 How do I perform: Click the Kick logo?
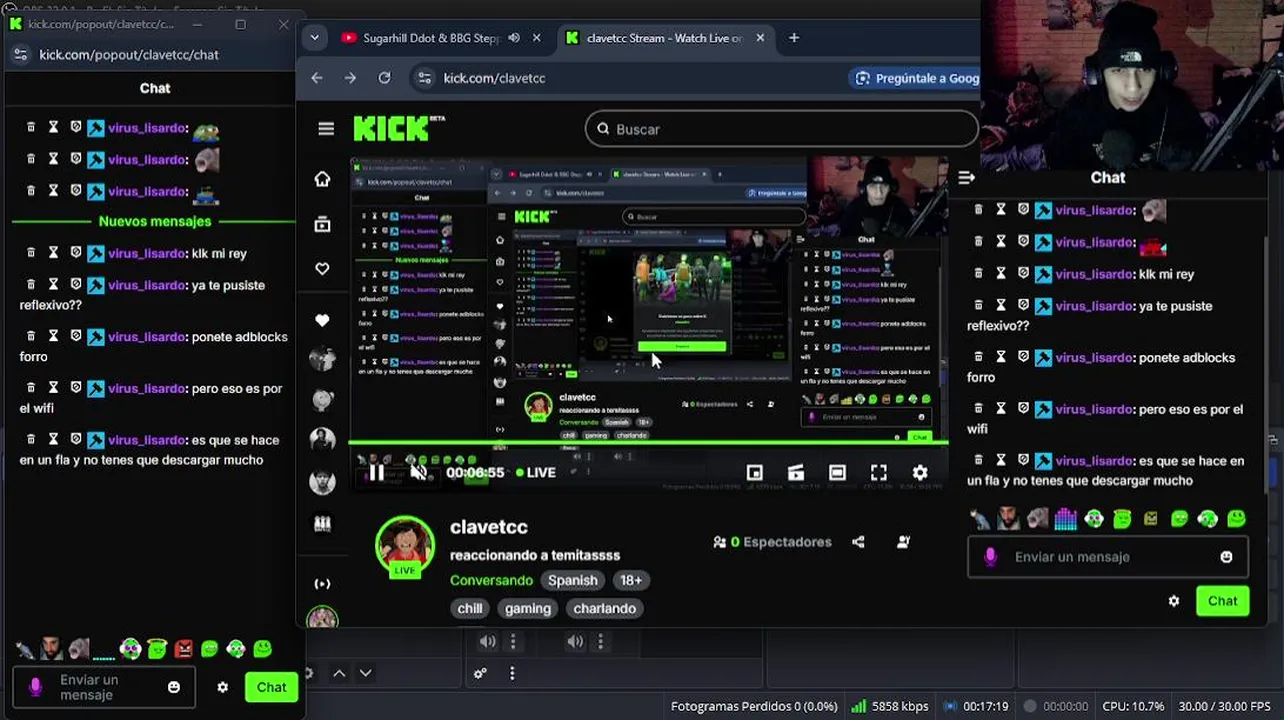(x=399, y=128)
